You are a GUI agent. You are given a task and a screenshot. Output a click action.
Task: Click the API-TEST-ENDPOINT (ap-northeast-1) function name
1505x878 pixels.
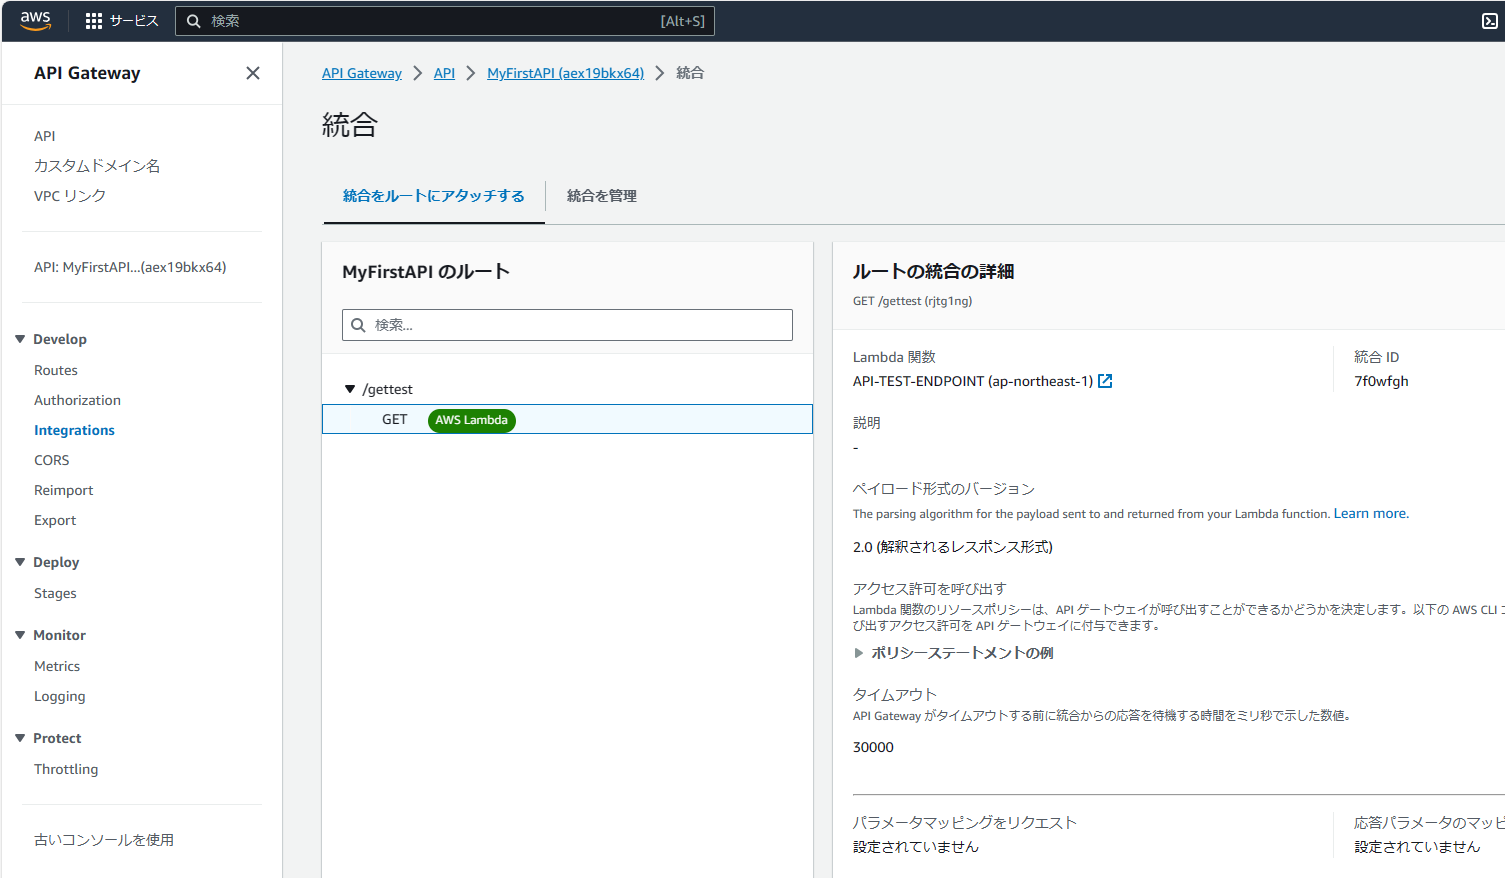(973, 381)
